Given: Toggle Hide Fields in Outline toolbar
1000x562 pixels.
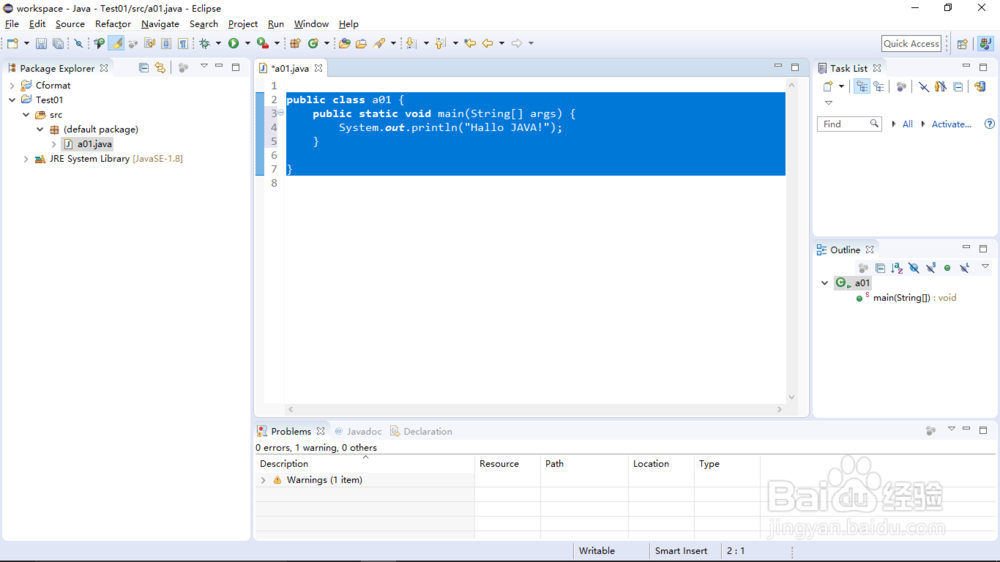Looking at the screenshot, I should click(x=914, y=268).
